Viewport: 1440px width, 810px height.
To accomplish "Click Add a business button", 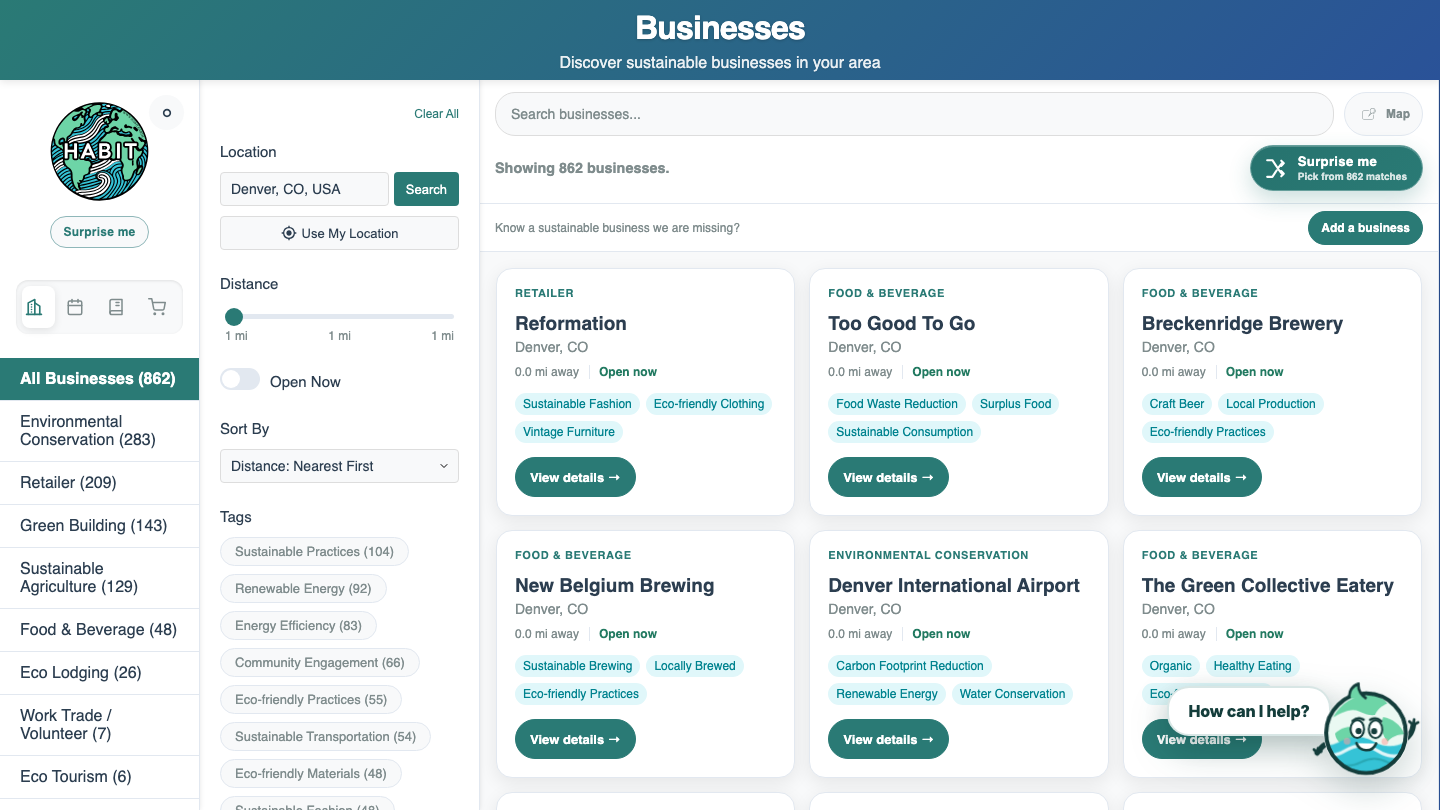I will (1365, 228).
